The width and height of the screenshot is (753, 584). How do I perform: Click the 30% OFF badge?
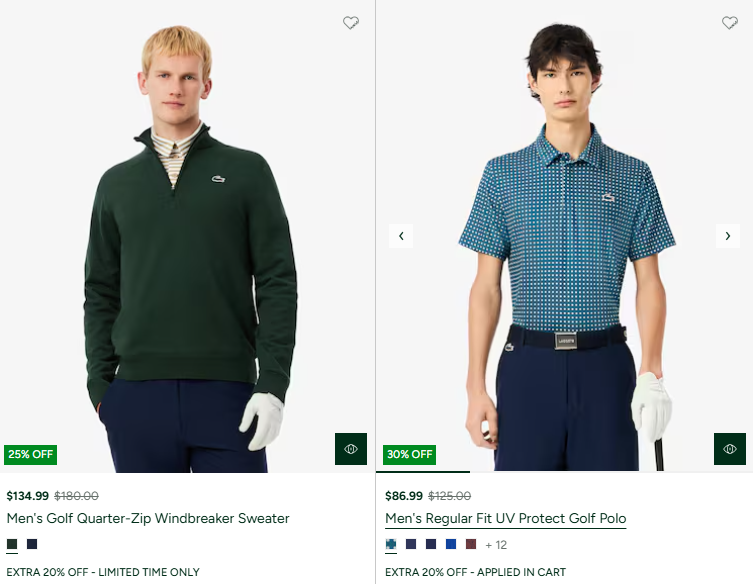(x=410, y=454)
